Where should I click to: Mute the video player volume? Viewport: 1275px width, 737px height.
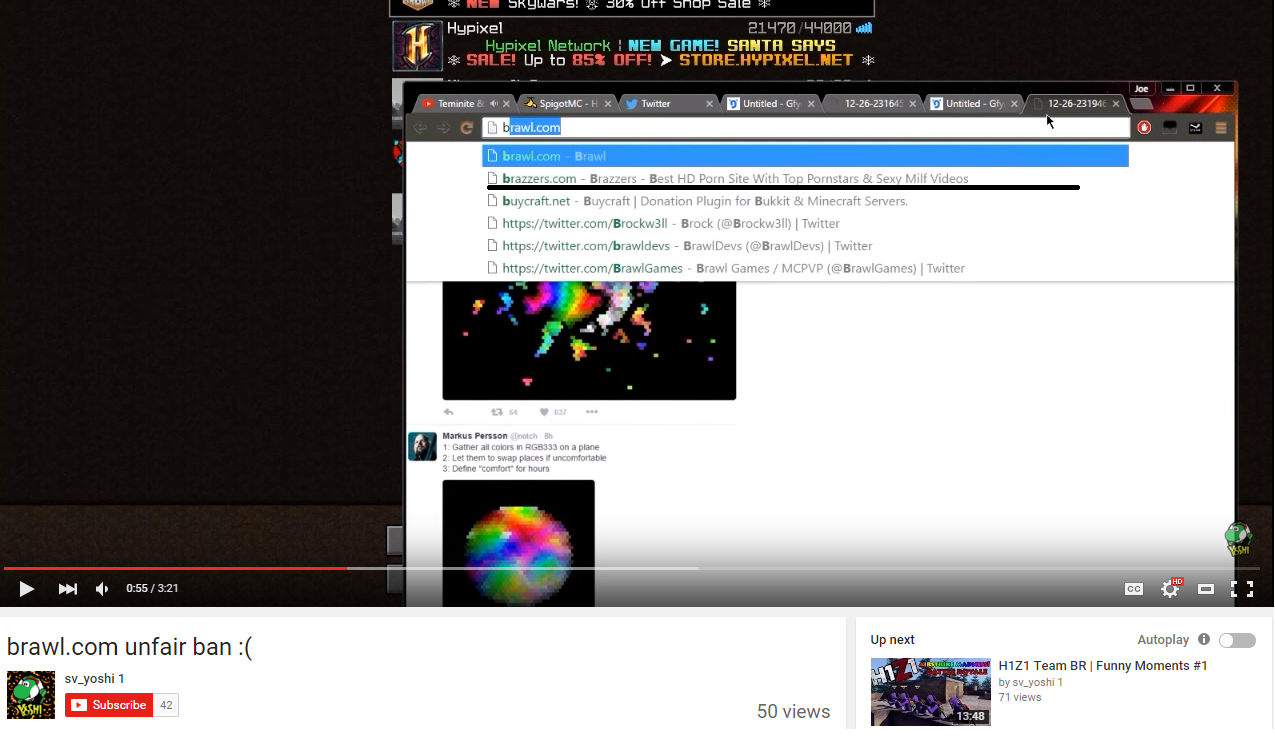pyautogui.click(x=102, y=589)
